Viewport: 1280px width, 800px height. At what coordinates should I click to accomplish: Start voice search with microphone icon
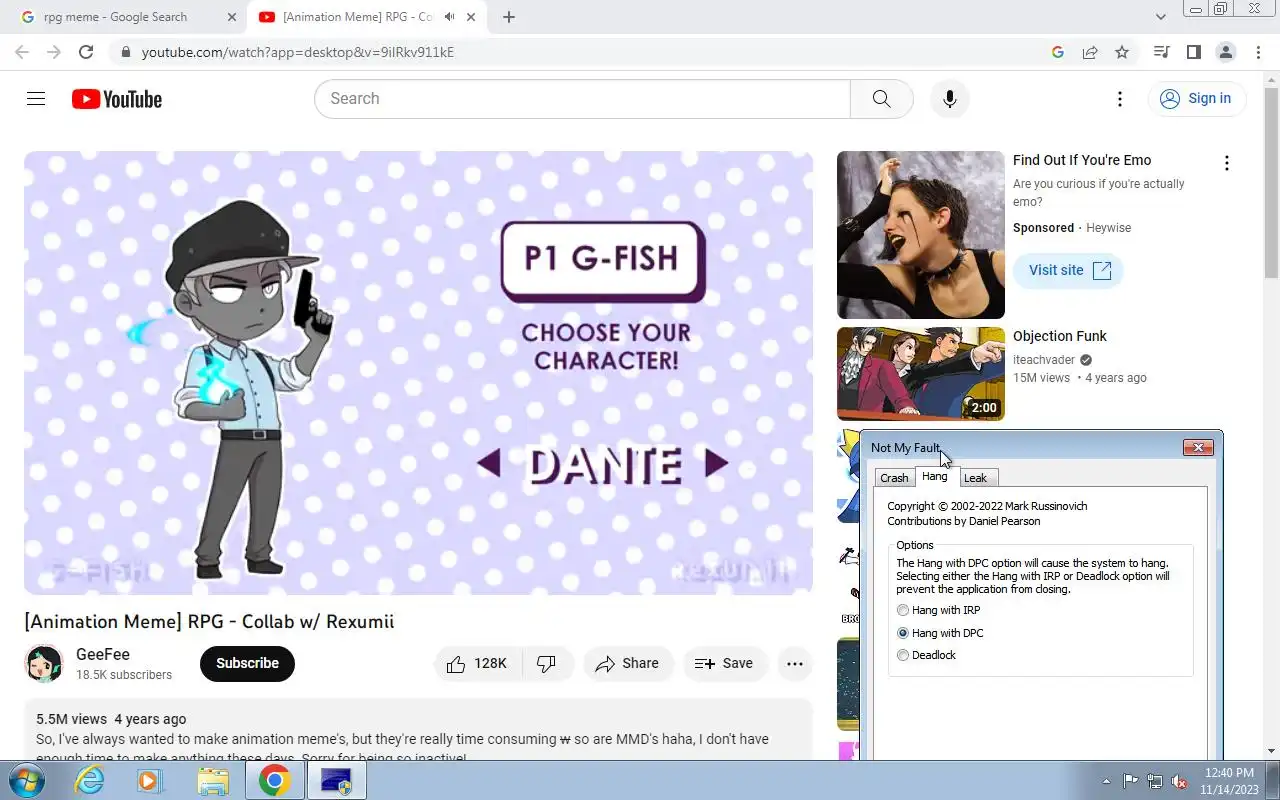(x=950, y=98)
